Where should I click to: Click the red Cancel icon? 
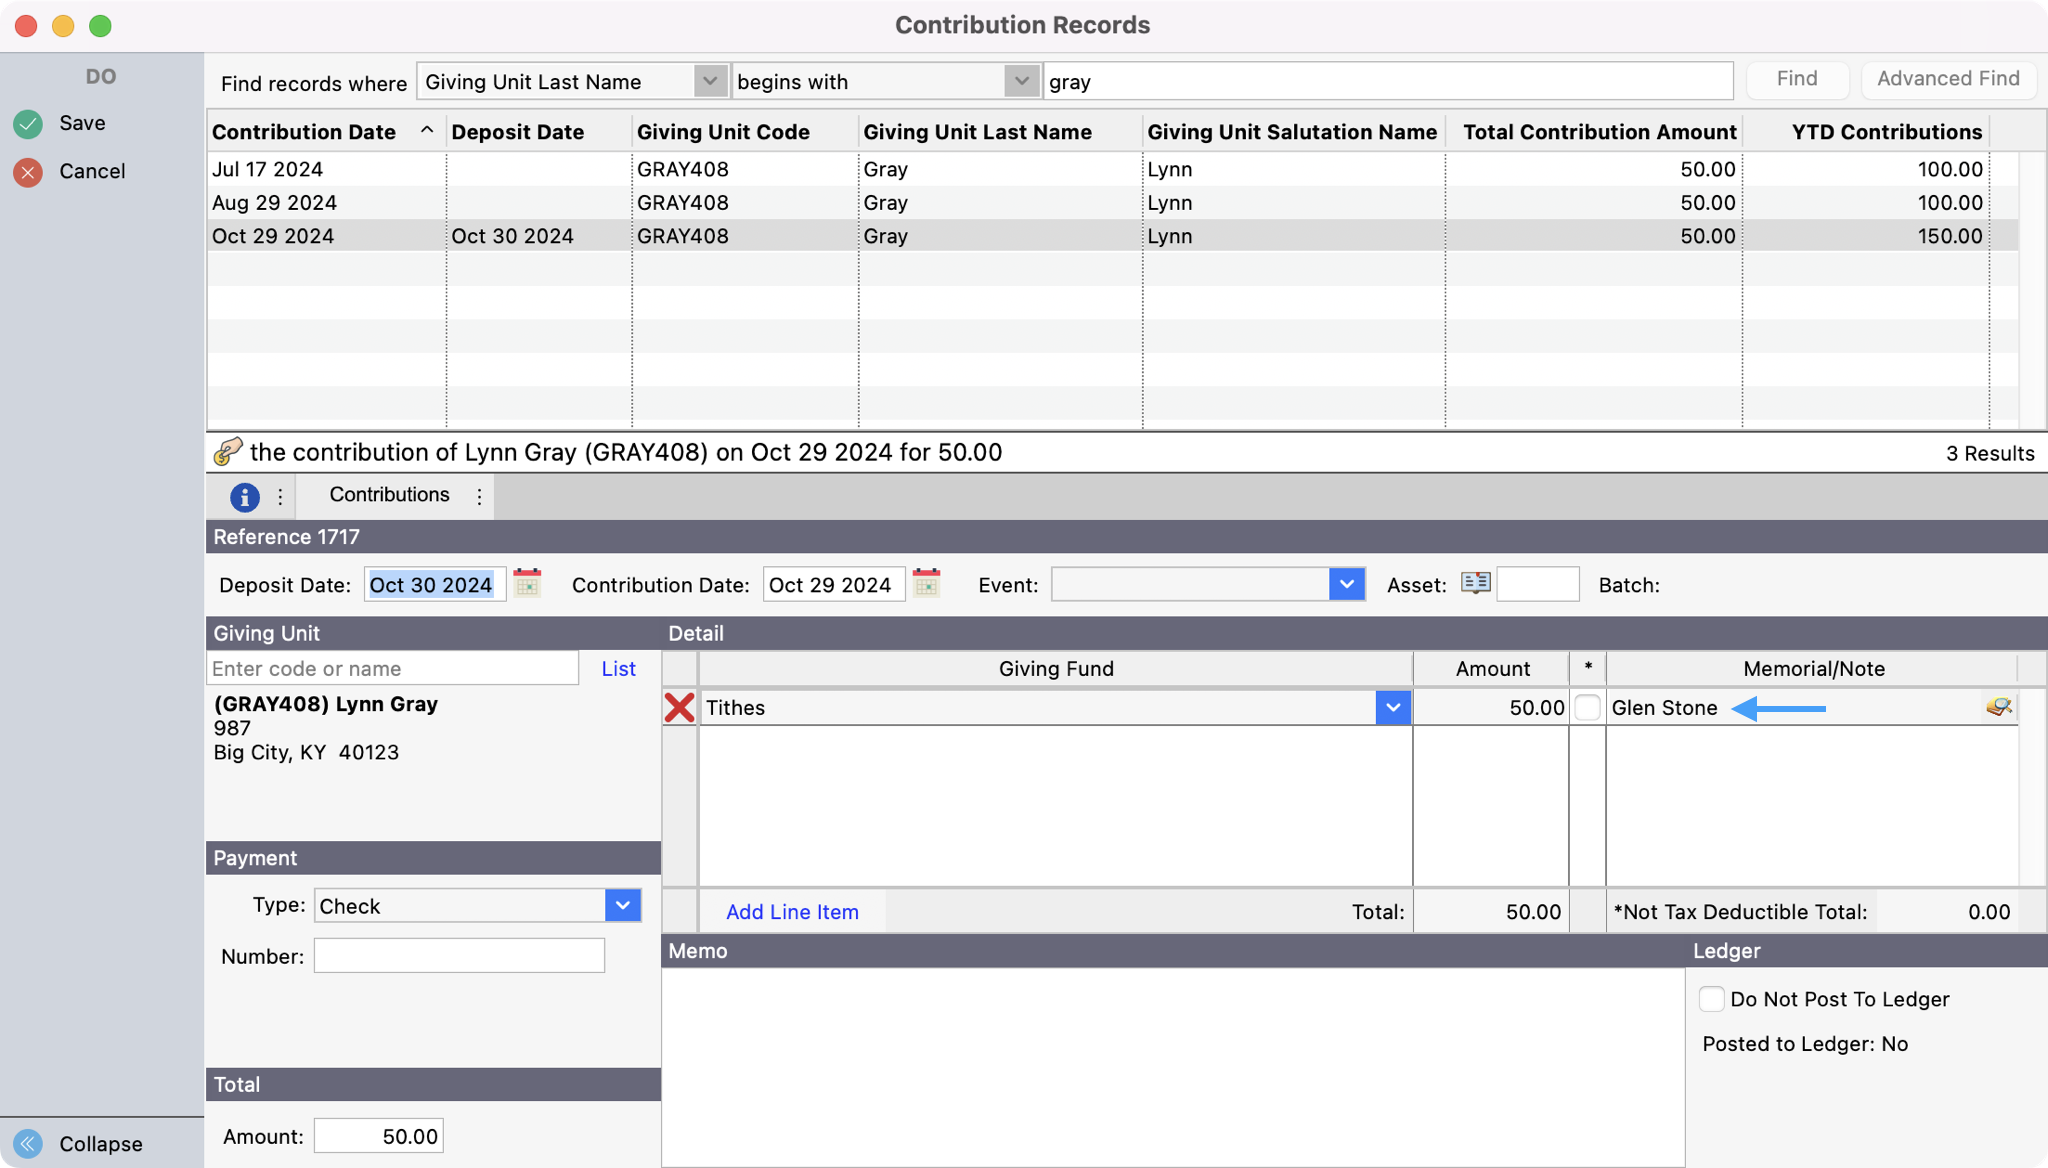pyautogui.click(x=28, y=172)
